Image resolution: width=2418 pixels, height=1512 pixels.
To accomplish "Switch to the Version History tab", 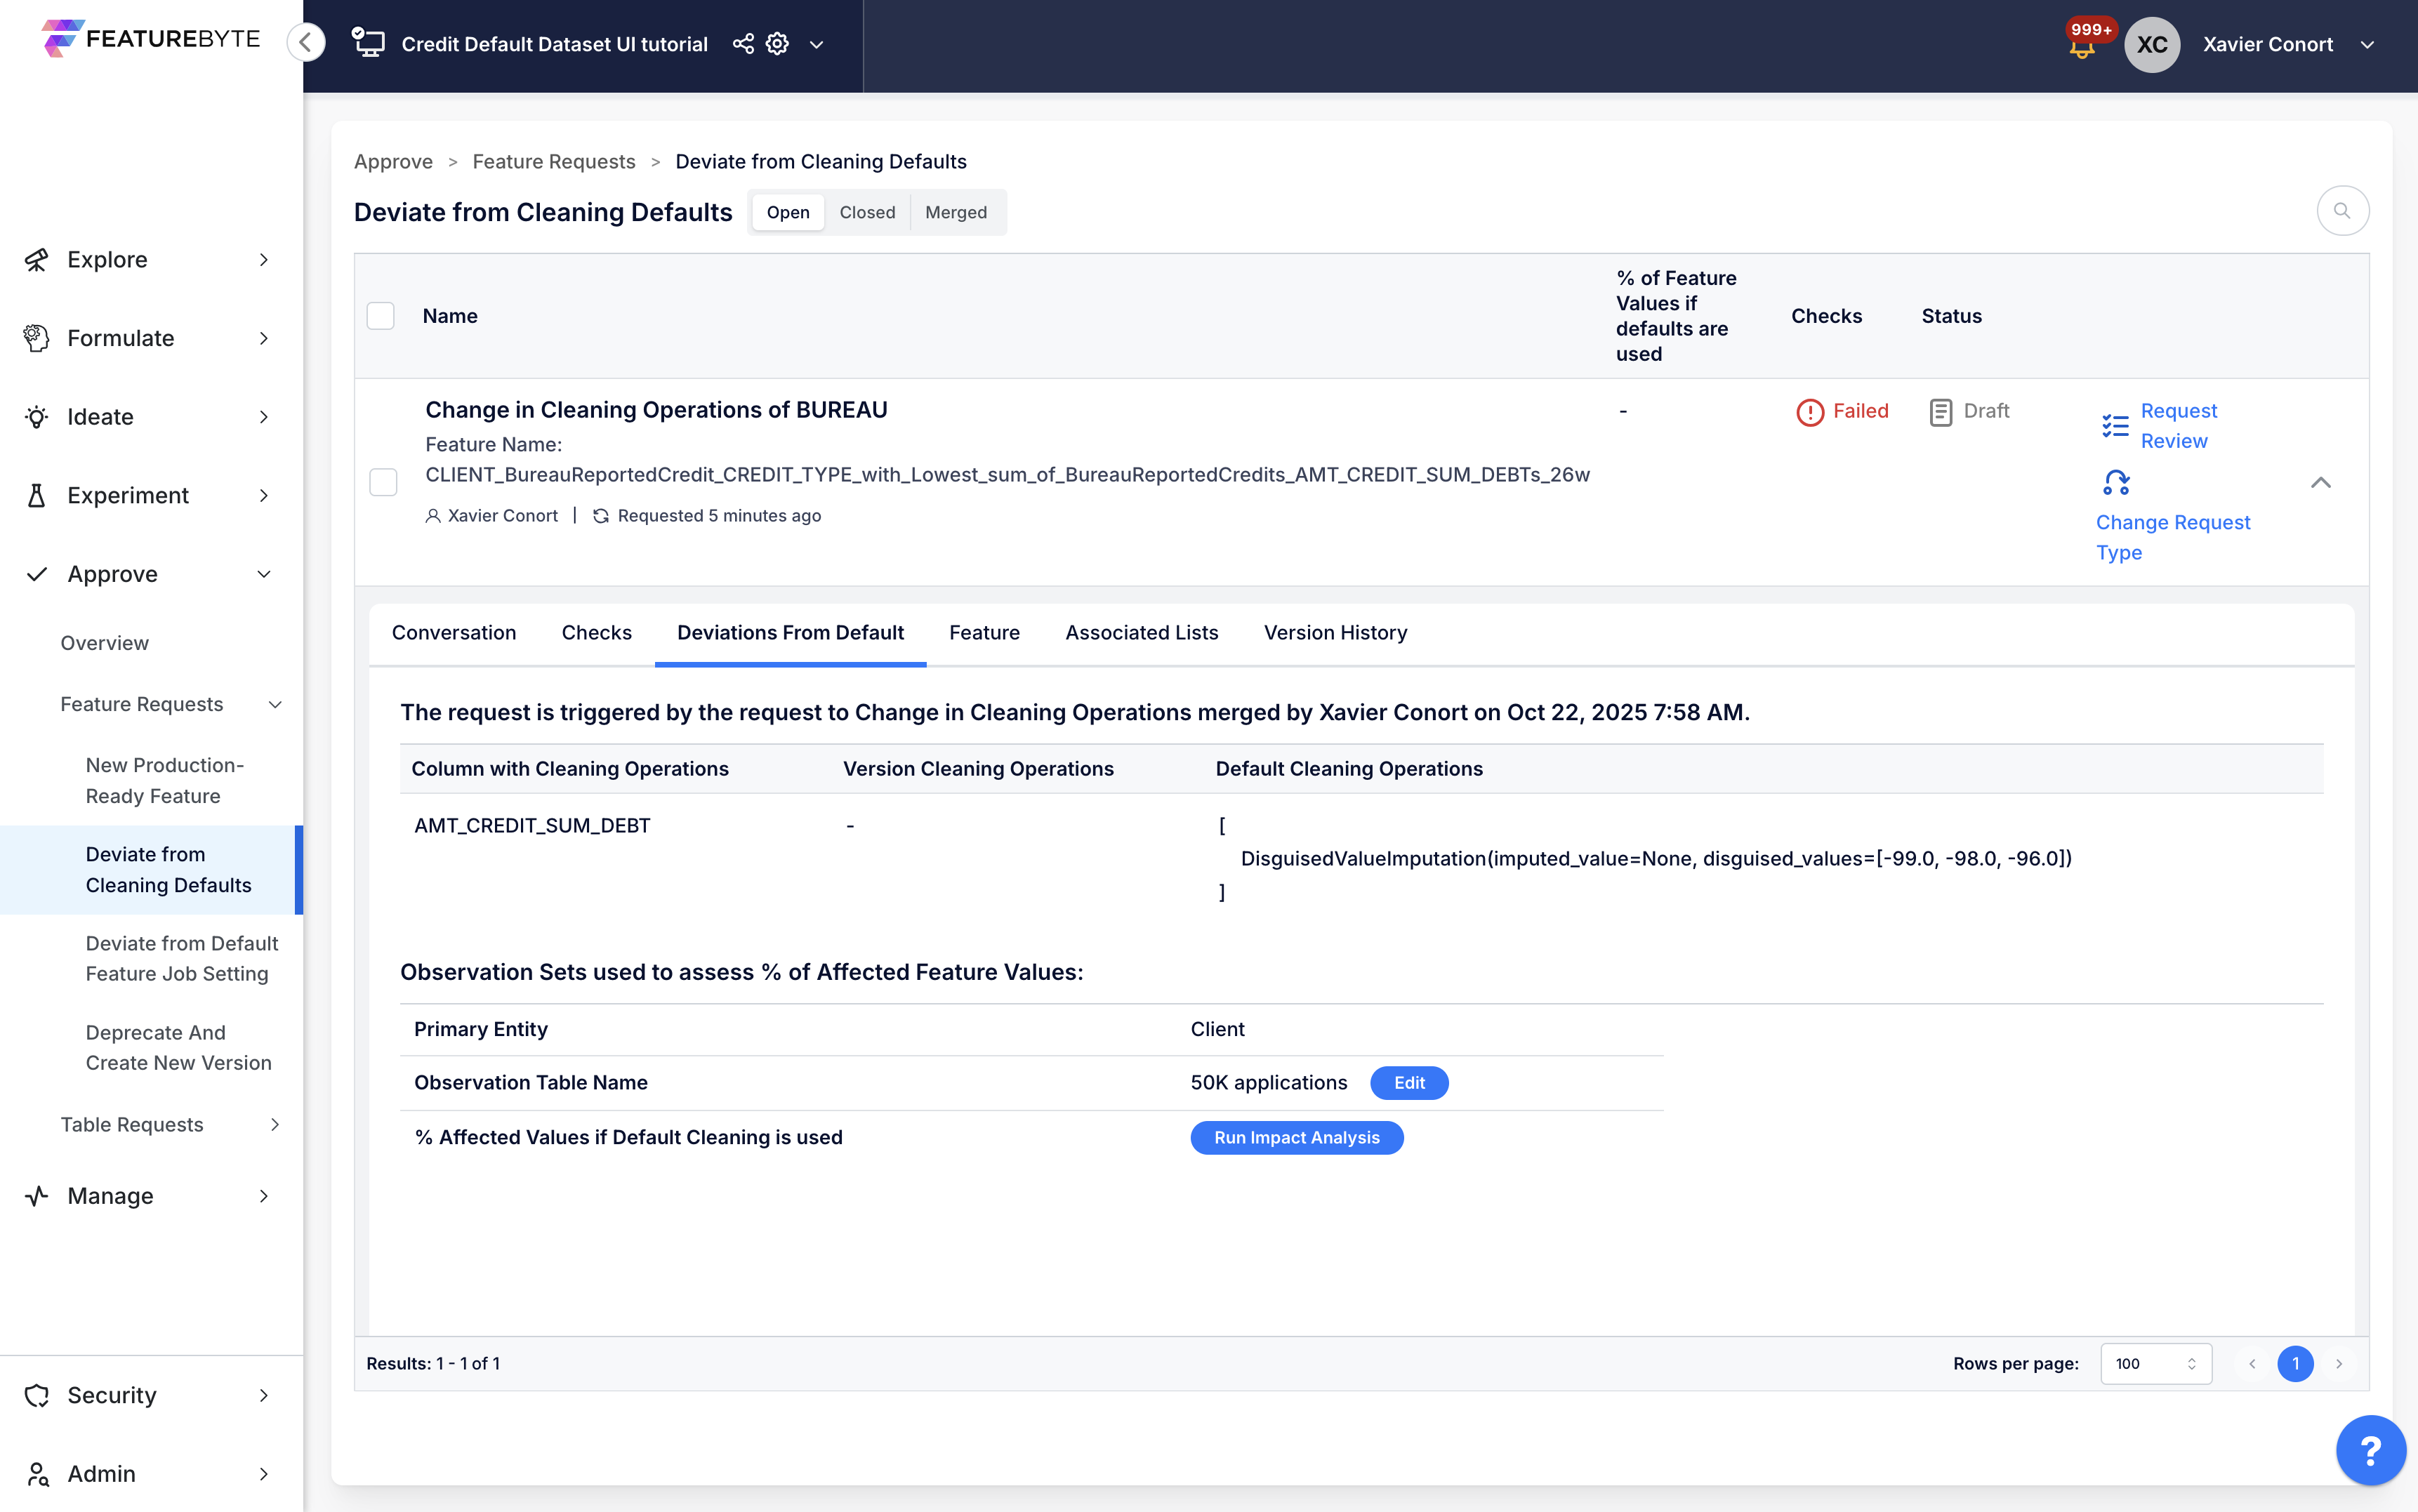I will click(1335, 632).
